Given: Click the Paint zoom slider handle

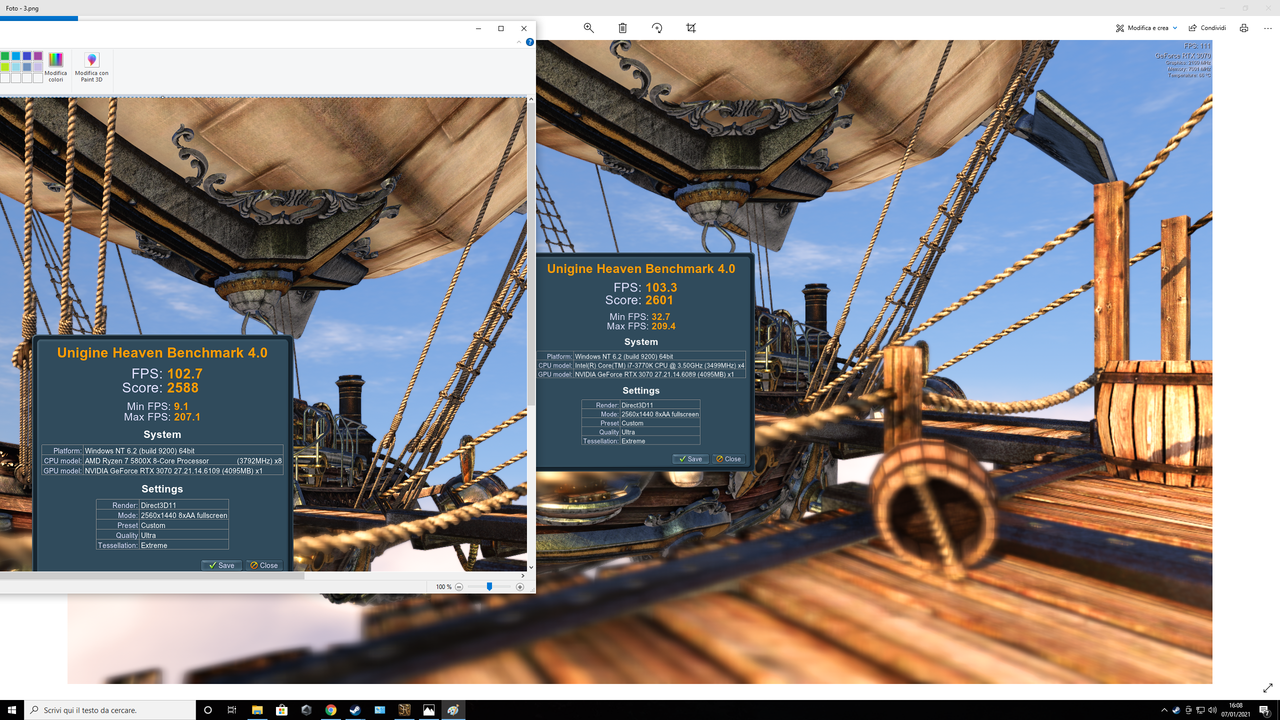Looking at the screenshot, I should click(489, 587).
